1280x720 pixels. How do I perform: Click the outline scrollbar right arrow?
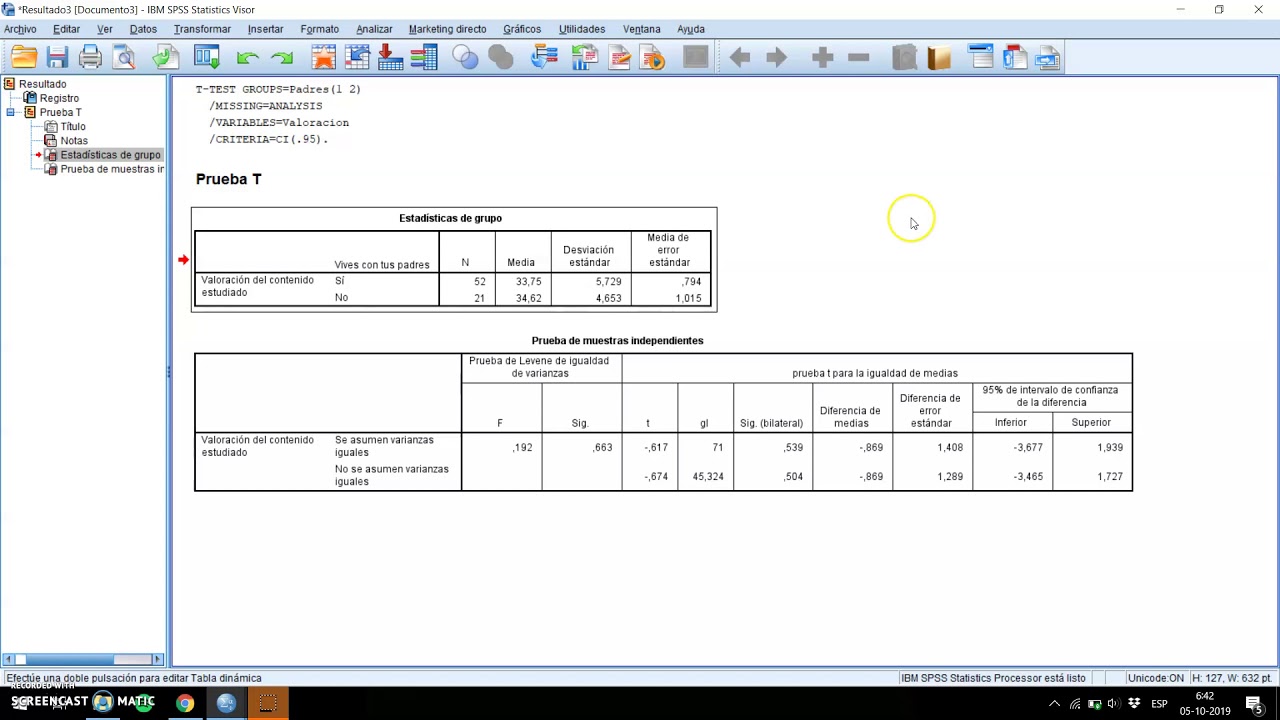coord(157,659)
